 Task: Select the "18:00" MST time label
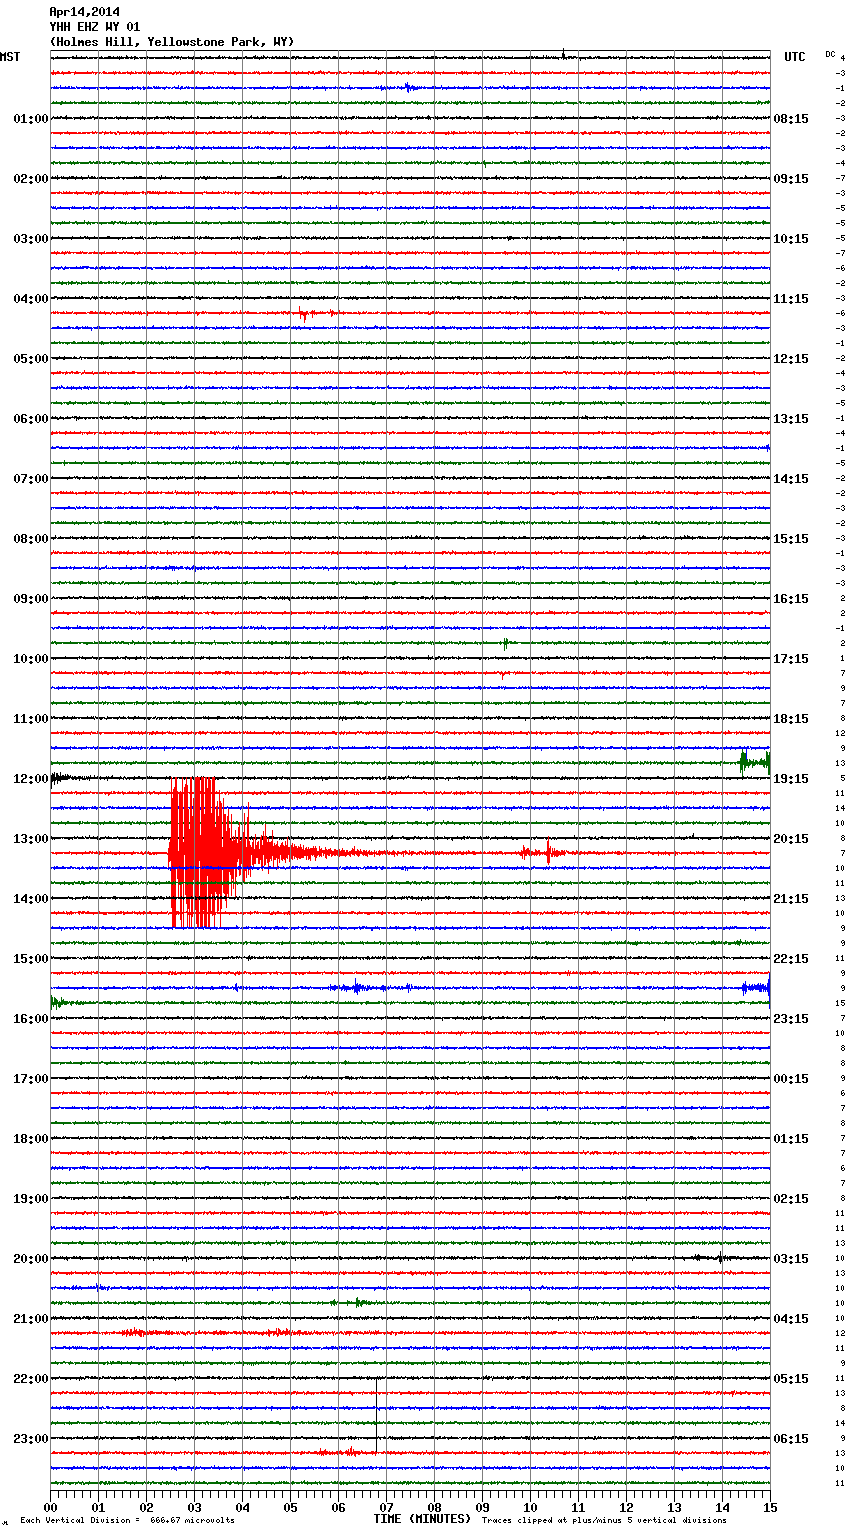(31, 1139)
